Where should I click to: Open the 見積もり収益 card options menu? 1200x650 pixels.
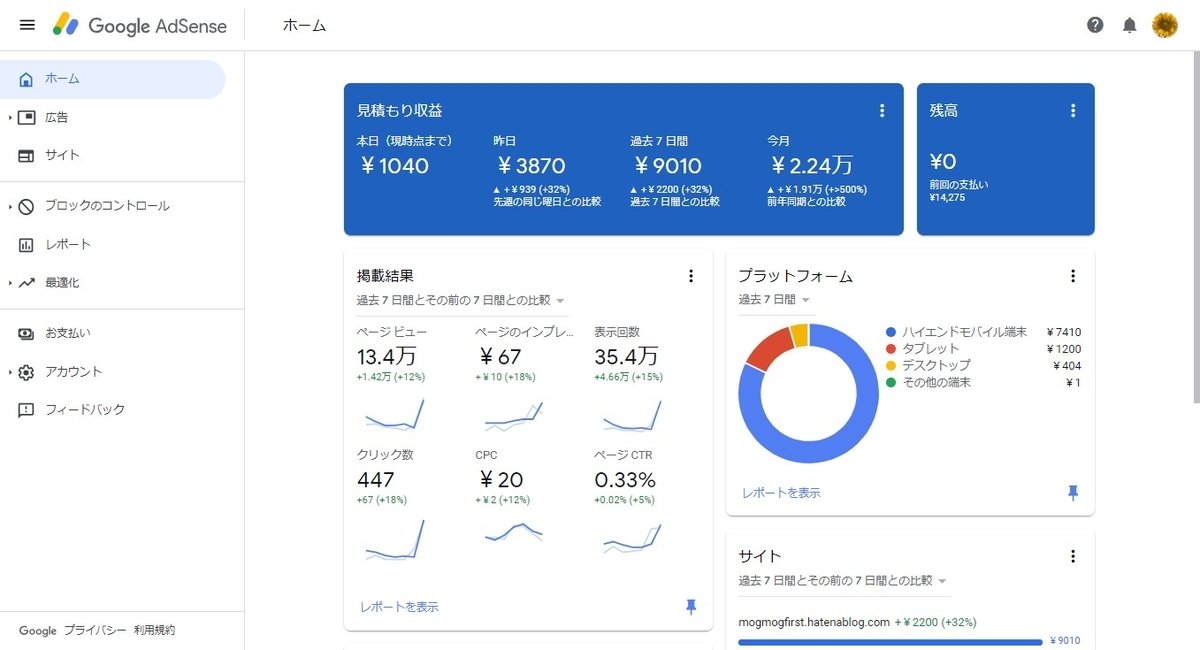coord(882,110)
